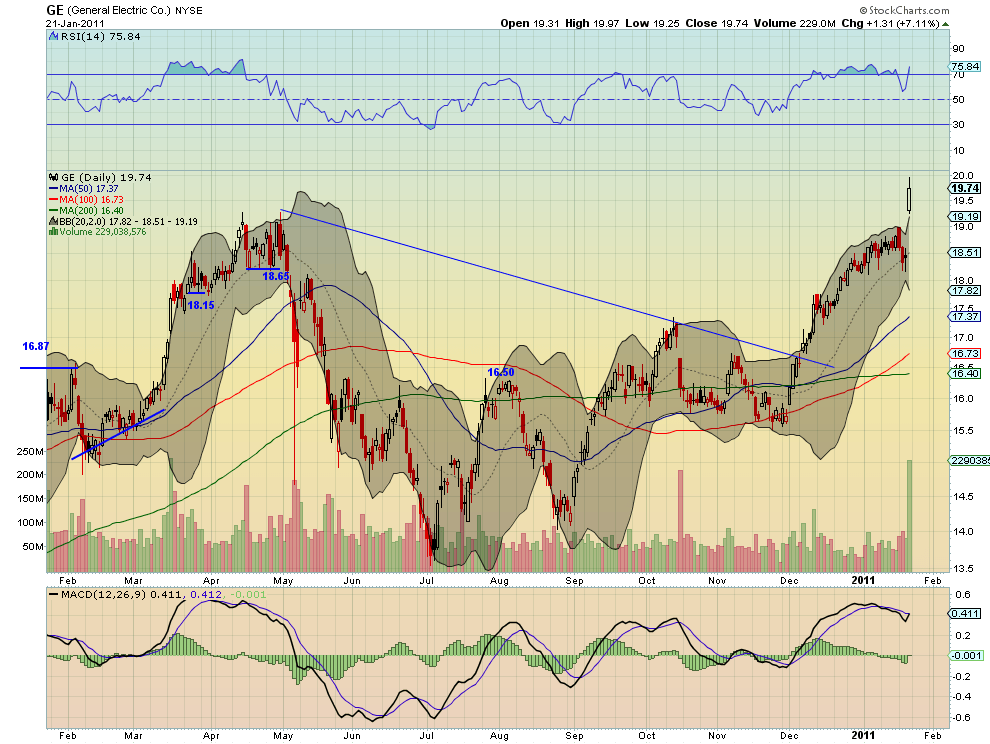Click the Open 19.31 value
990x744 pixels.
point(530,23)
